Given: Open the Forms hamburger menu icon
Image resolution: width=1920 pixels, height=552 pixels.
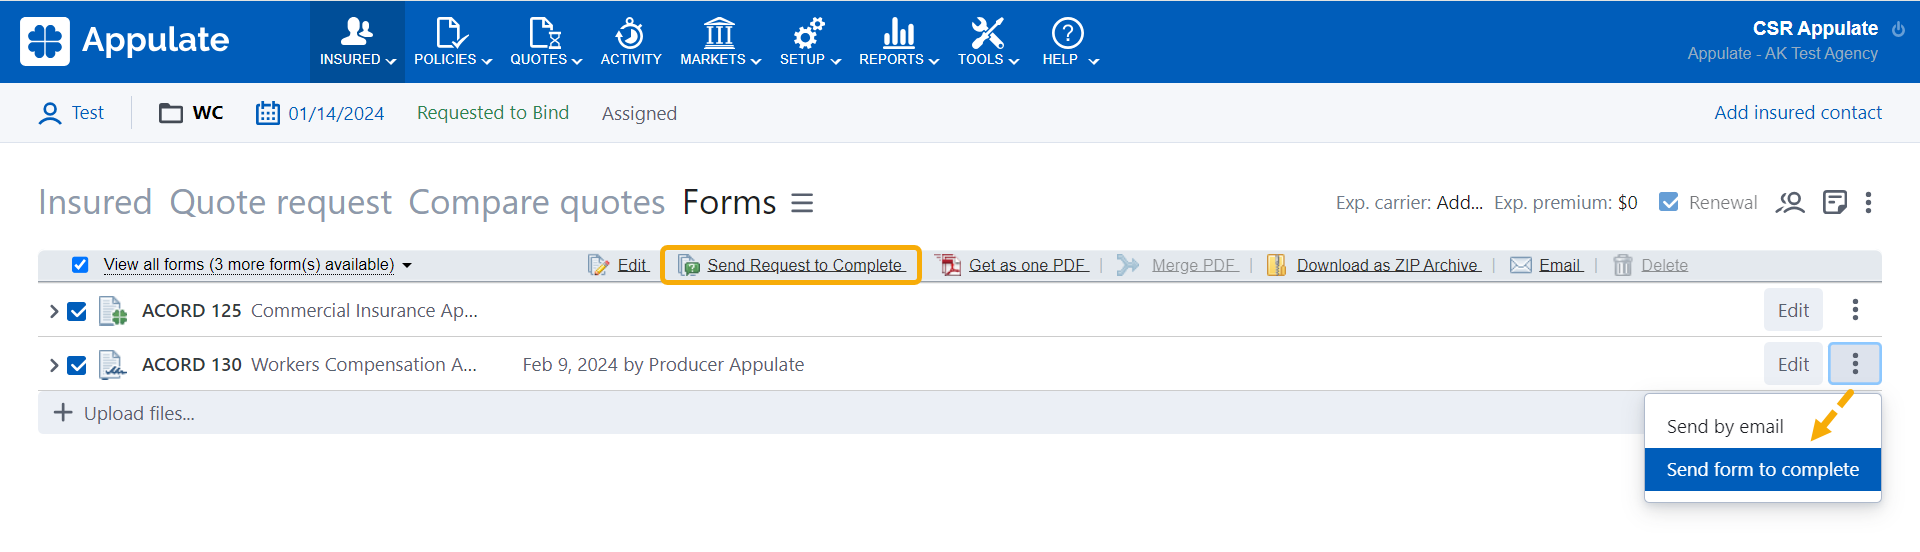Looking at the screenshot, I should click(802, 203).
